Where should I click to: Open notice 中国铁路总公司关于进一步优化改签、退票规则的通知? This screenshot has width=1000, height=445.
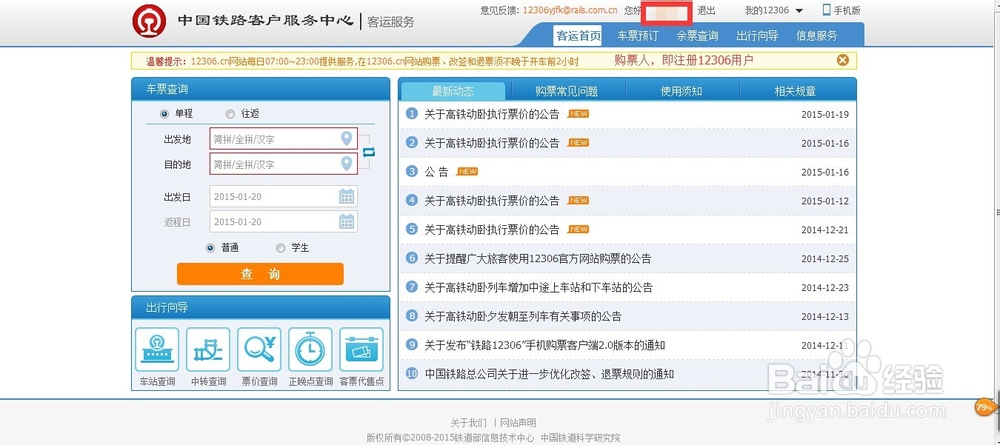pyautogui.click(x=549, y=374)
